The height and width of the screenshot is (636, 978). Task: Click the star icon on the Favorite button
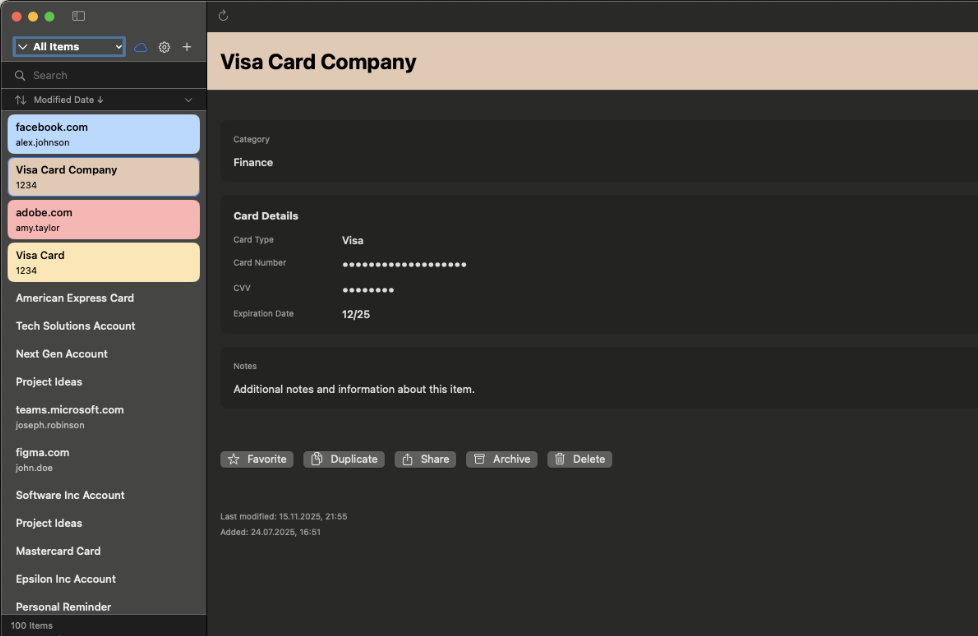click(233, 459)
